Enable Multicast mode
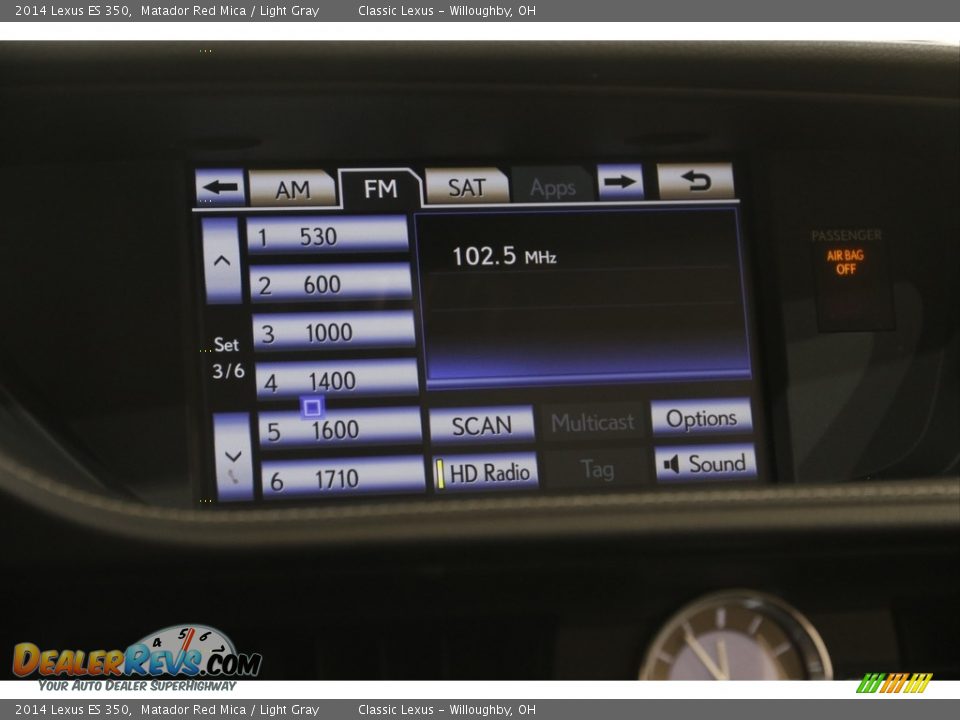The height and width of the screenshot is (720, 960). (594, 422)
